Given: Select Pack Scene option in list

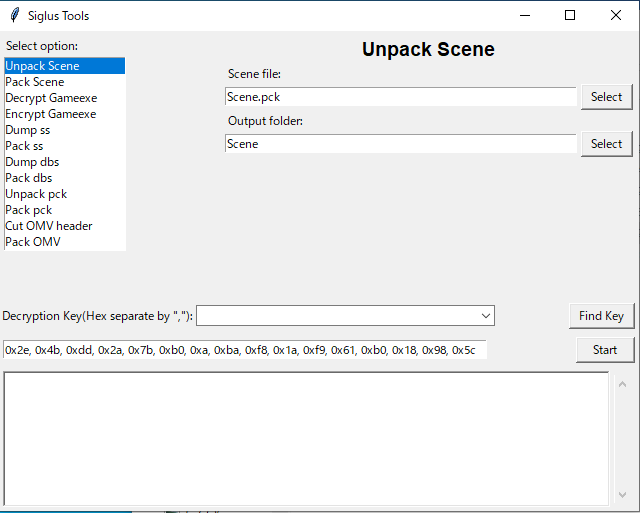Looking at the screenshot, I should point(35,82).
